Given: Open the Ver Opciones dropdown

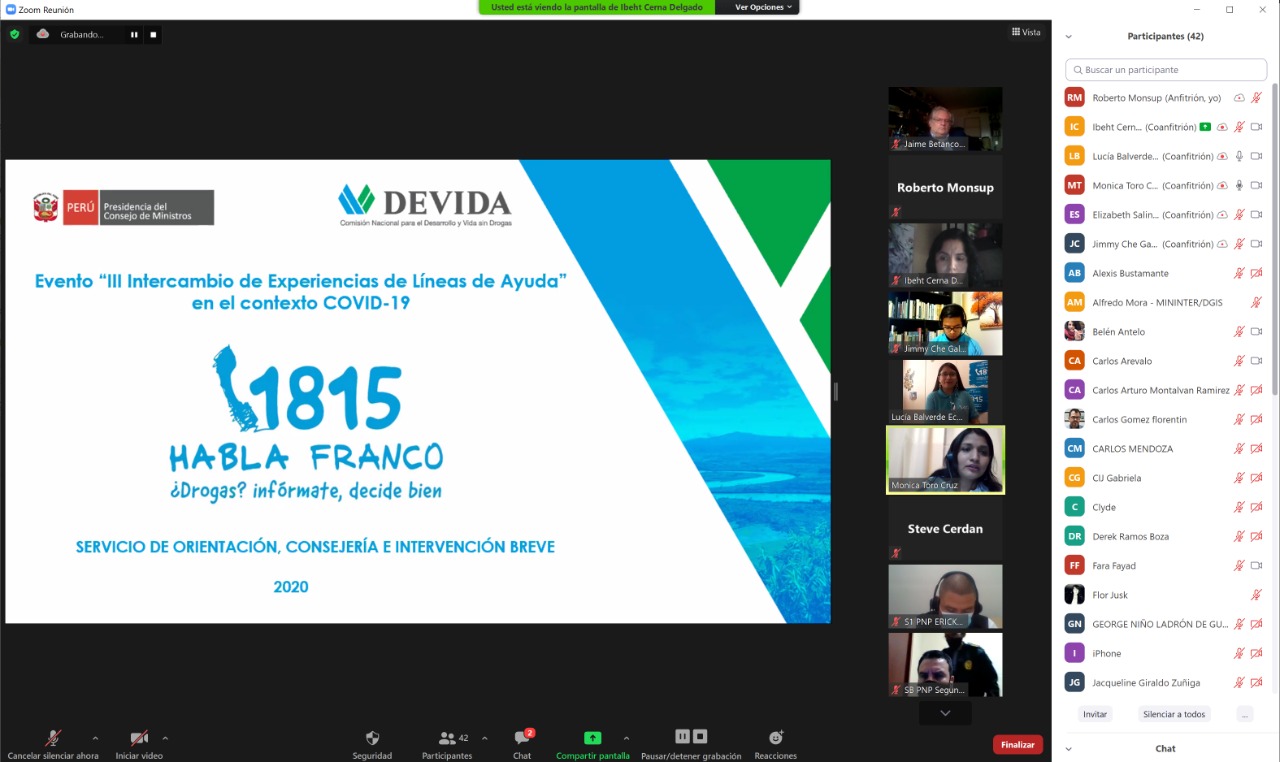Looking at the screenshot, I should (x=764, y=7).
